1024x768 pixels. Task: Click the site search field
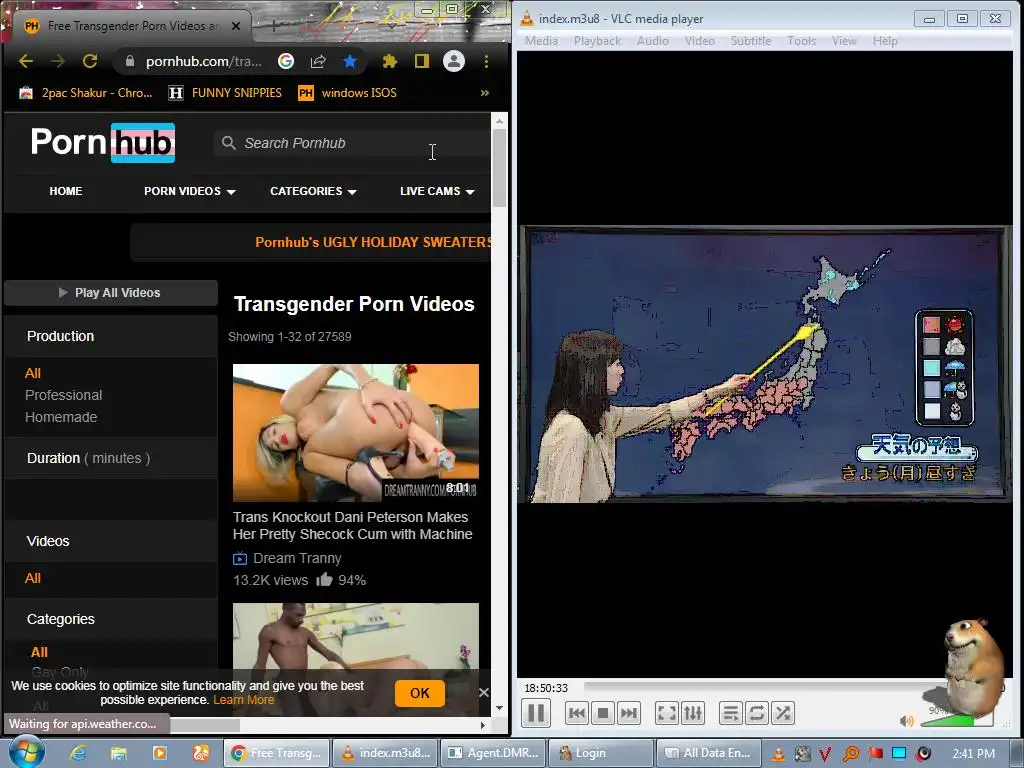pyautogui.click(x=353, y=143)
